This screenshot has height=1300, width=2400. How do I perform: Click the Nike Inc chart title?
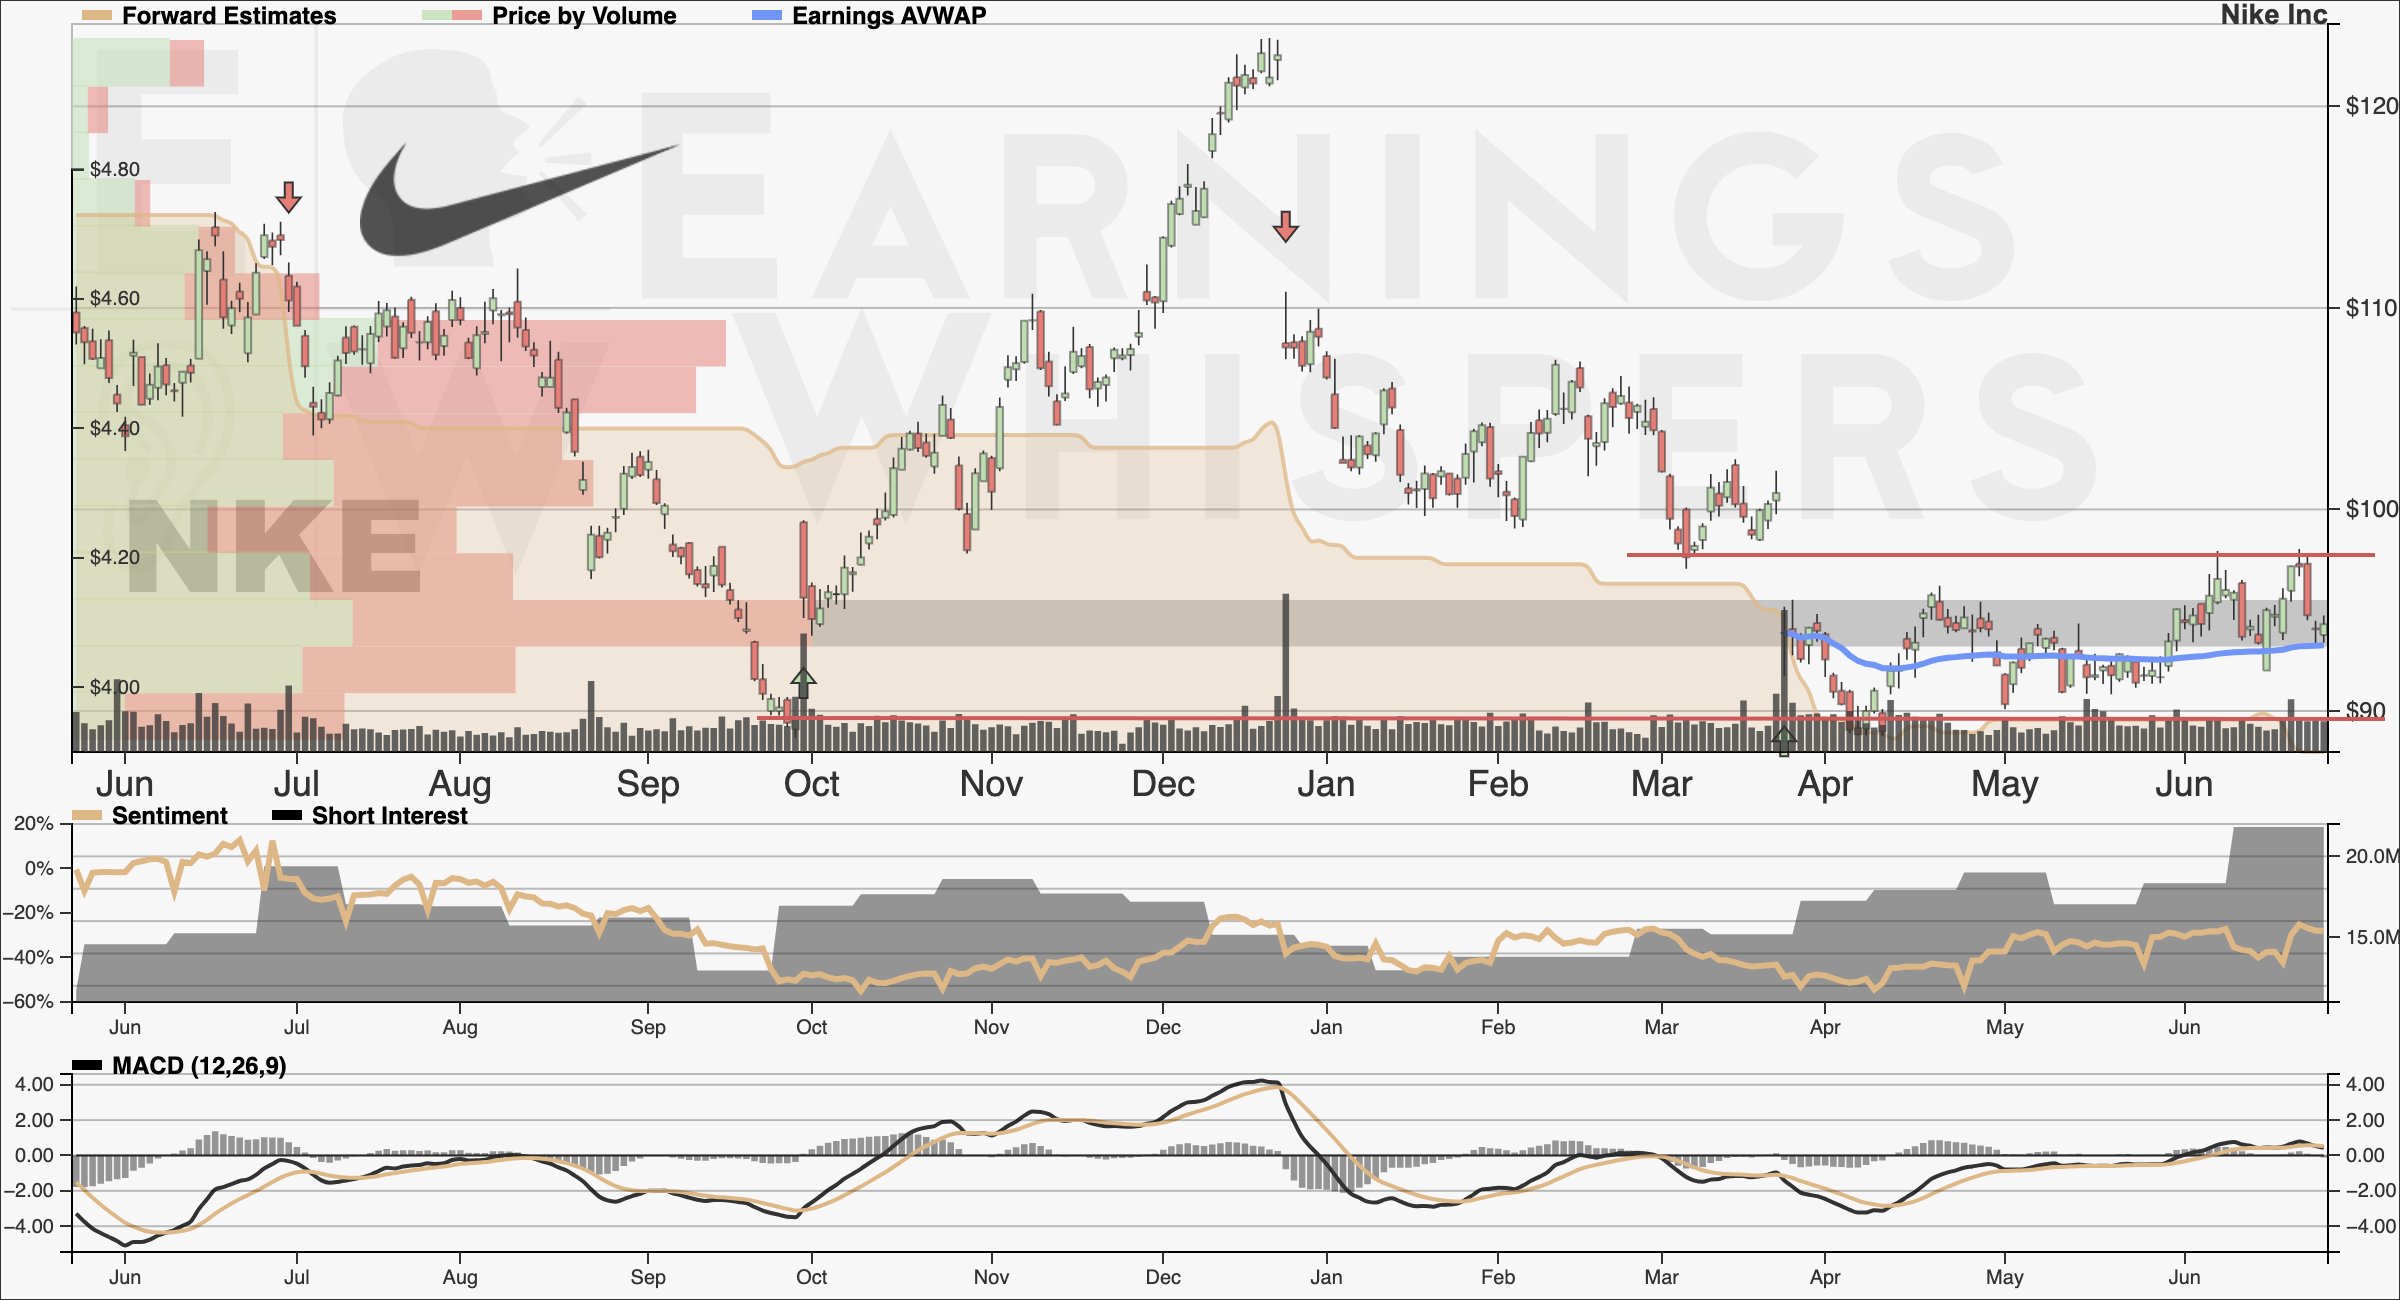tap(2274, 15)
